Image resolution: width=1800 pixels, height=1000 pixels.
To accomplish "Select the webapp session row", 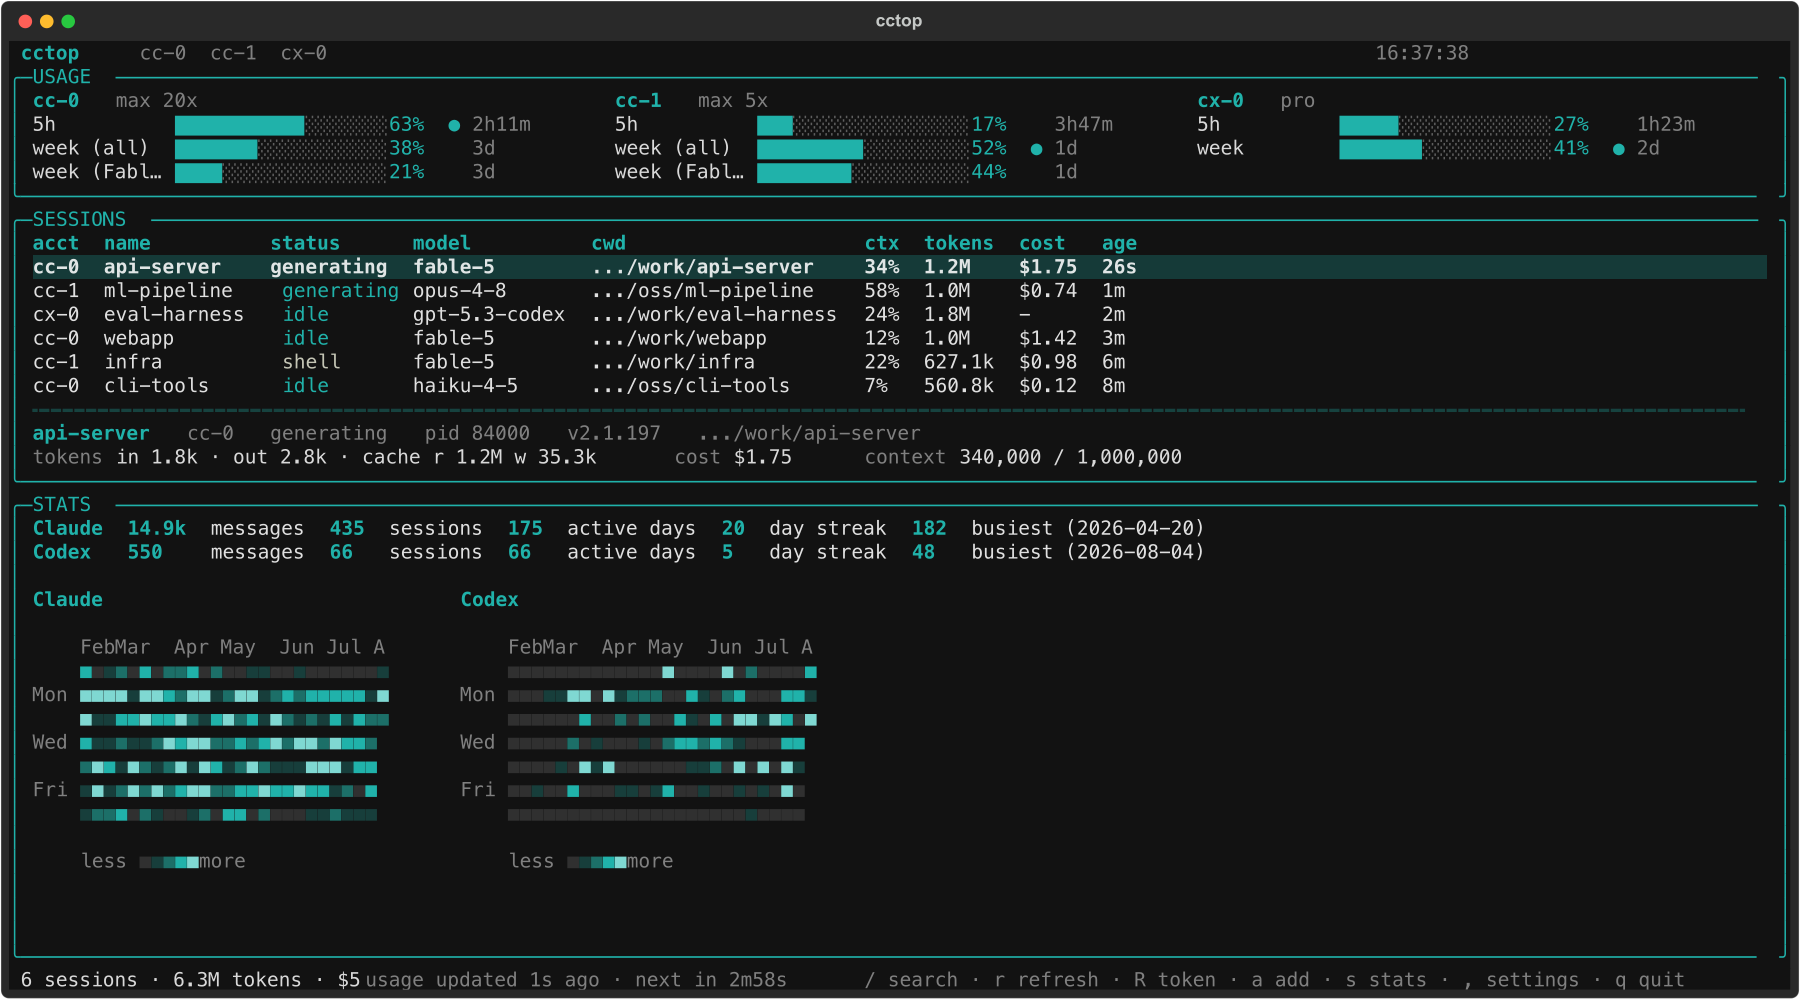I will pos(899,339).
